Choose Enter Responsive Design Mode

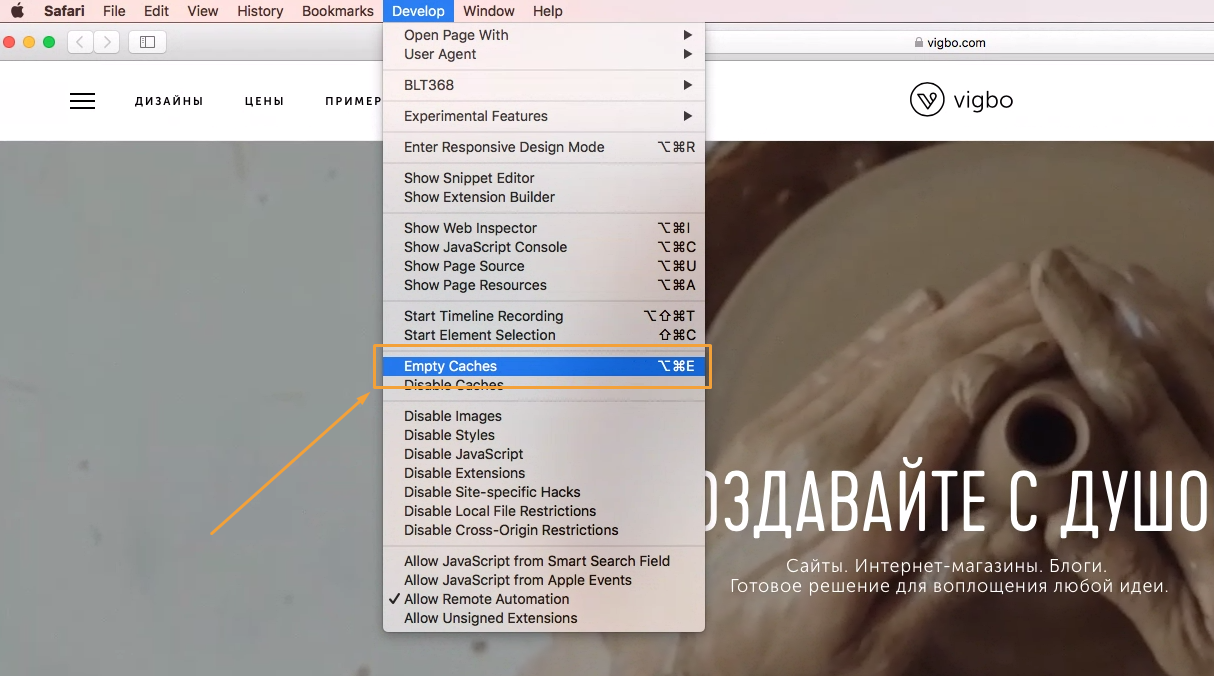point(544,147)
